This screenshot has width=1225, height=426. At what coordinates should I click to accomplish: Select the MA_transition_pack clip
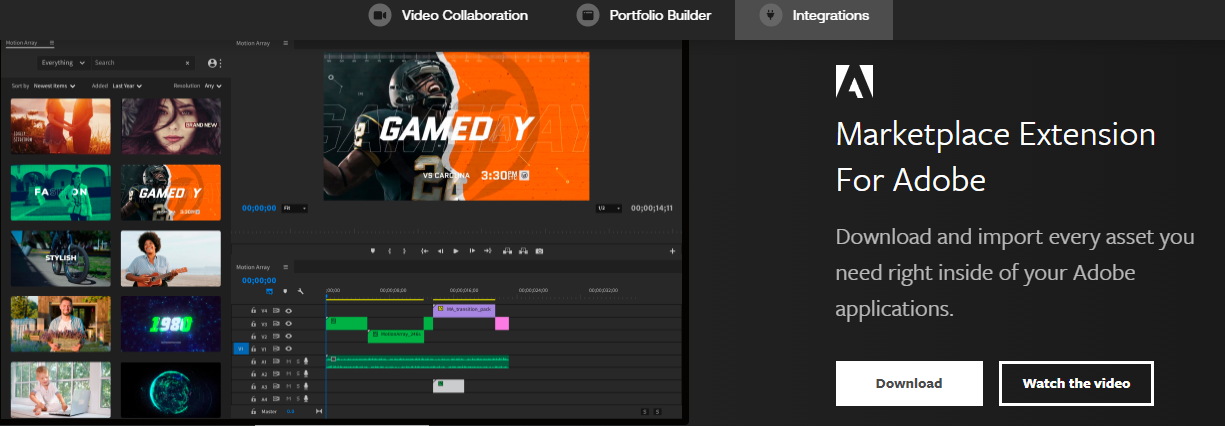[464, 310]
